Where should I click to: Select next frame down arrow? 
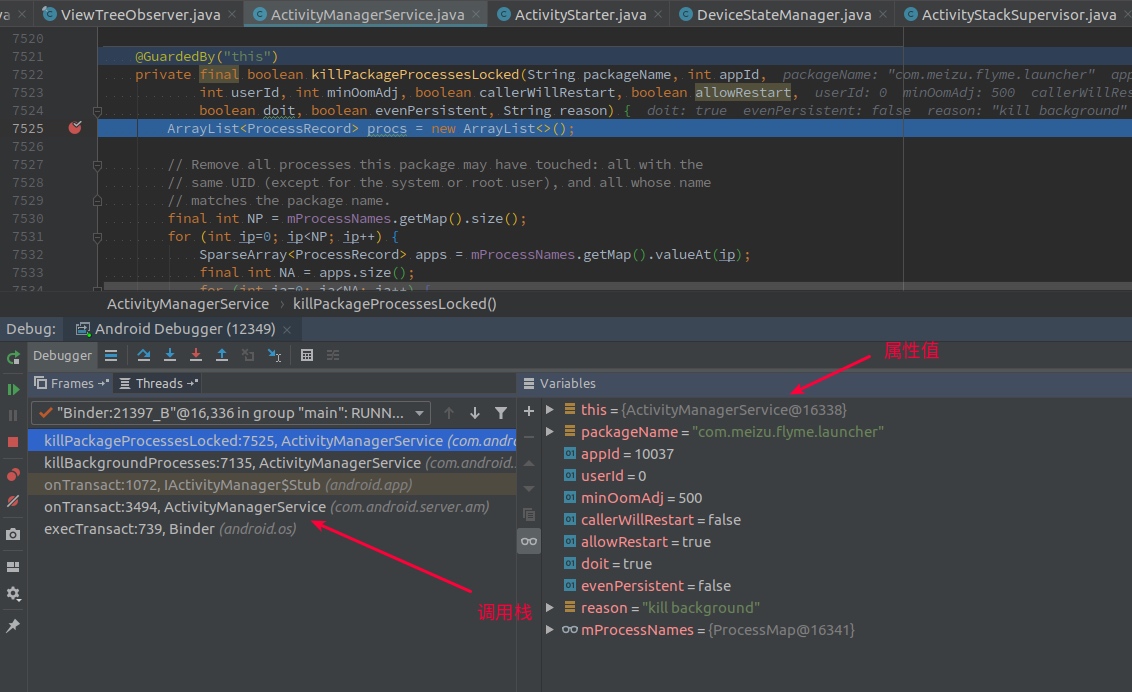(x=475, y=413)
